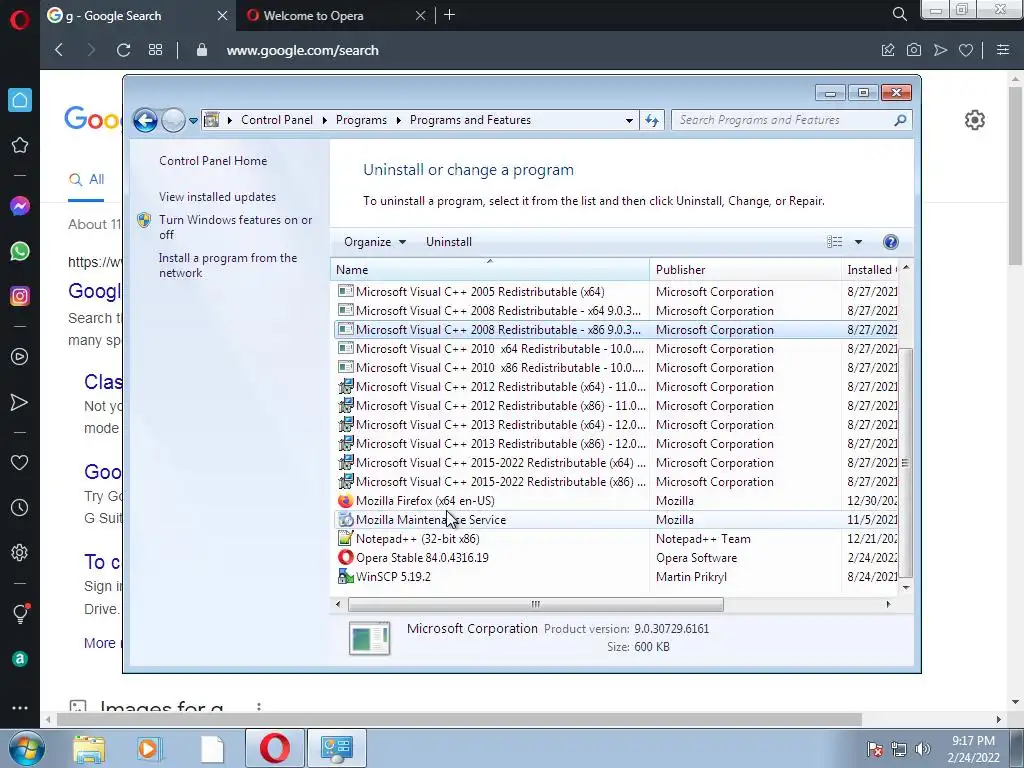
Task: Sort list by Name column header
Action: pos(490,270)
